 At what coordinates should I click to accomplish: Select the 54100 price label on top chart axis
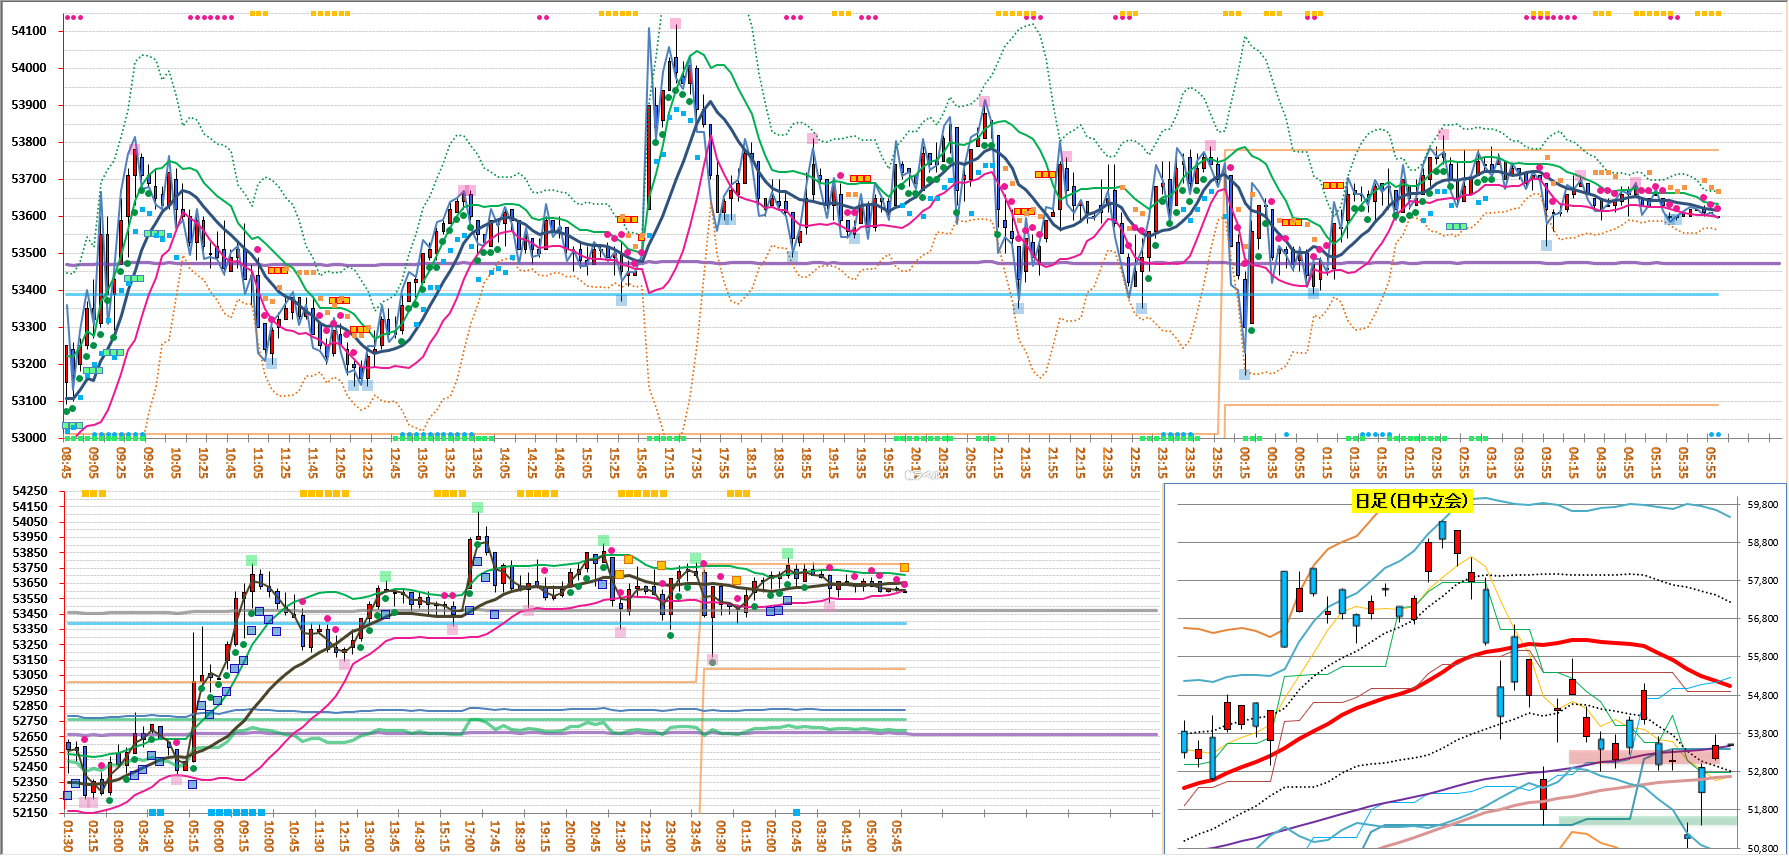coord(29,31)
